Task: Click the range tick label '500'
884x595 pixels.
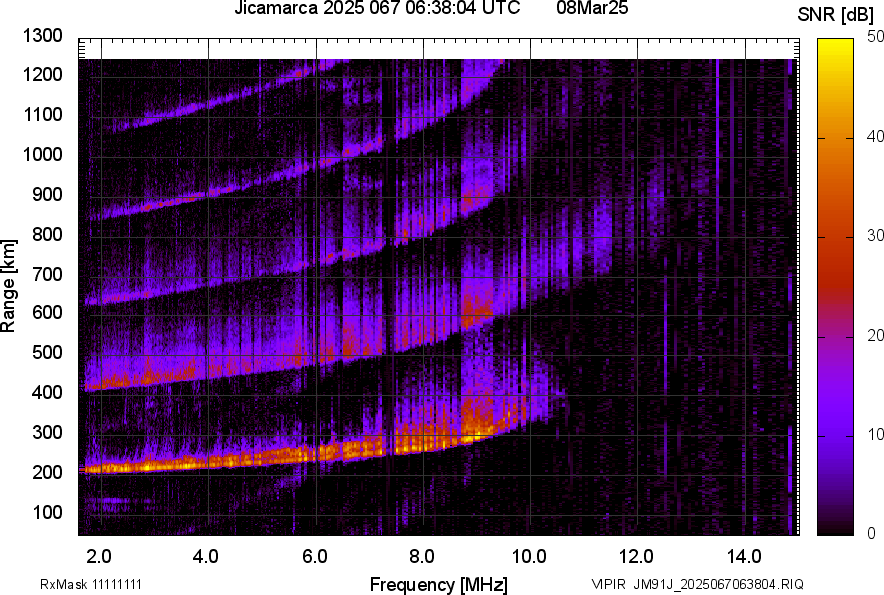Action: [47, 352]
